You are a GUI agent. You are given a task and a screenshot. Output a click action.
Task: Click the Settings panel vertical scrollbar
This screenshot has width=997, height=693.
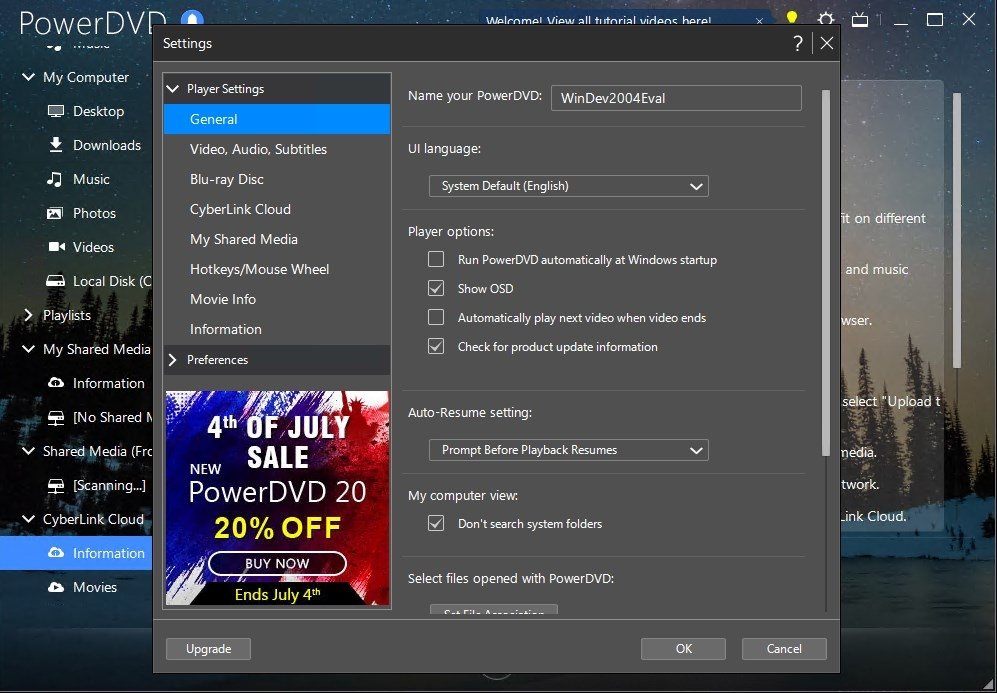826,273
